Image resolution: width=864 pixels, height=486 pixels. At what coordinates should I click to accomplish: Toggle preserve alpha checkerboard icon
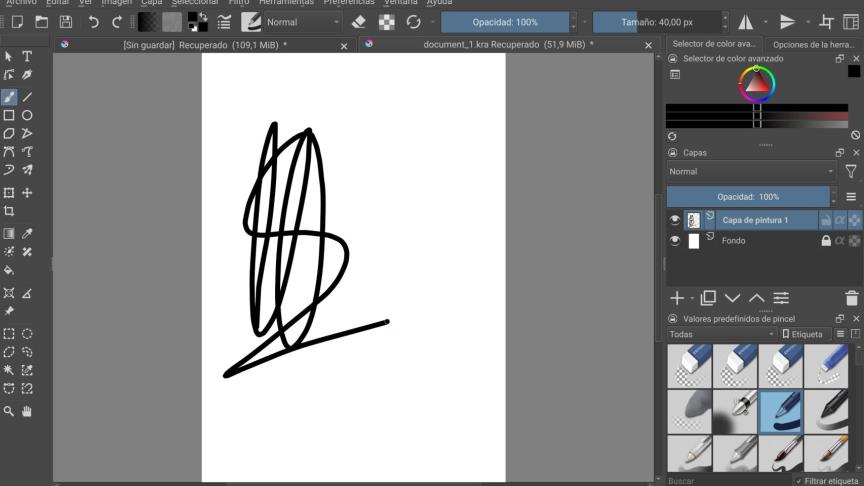pyautogui.click(x=387, y=22)
